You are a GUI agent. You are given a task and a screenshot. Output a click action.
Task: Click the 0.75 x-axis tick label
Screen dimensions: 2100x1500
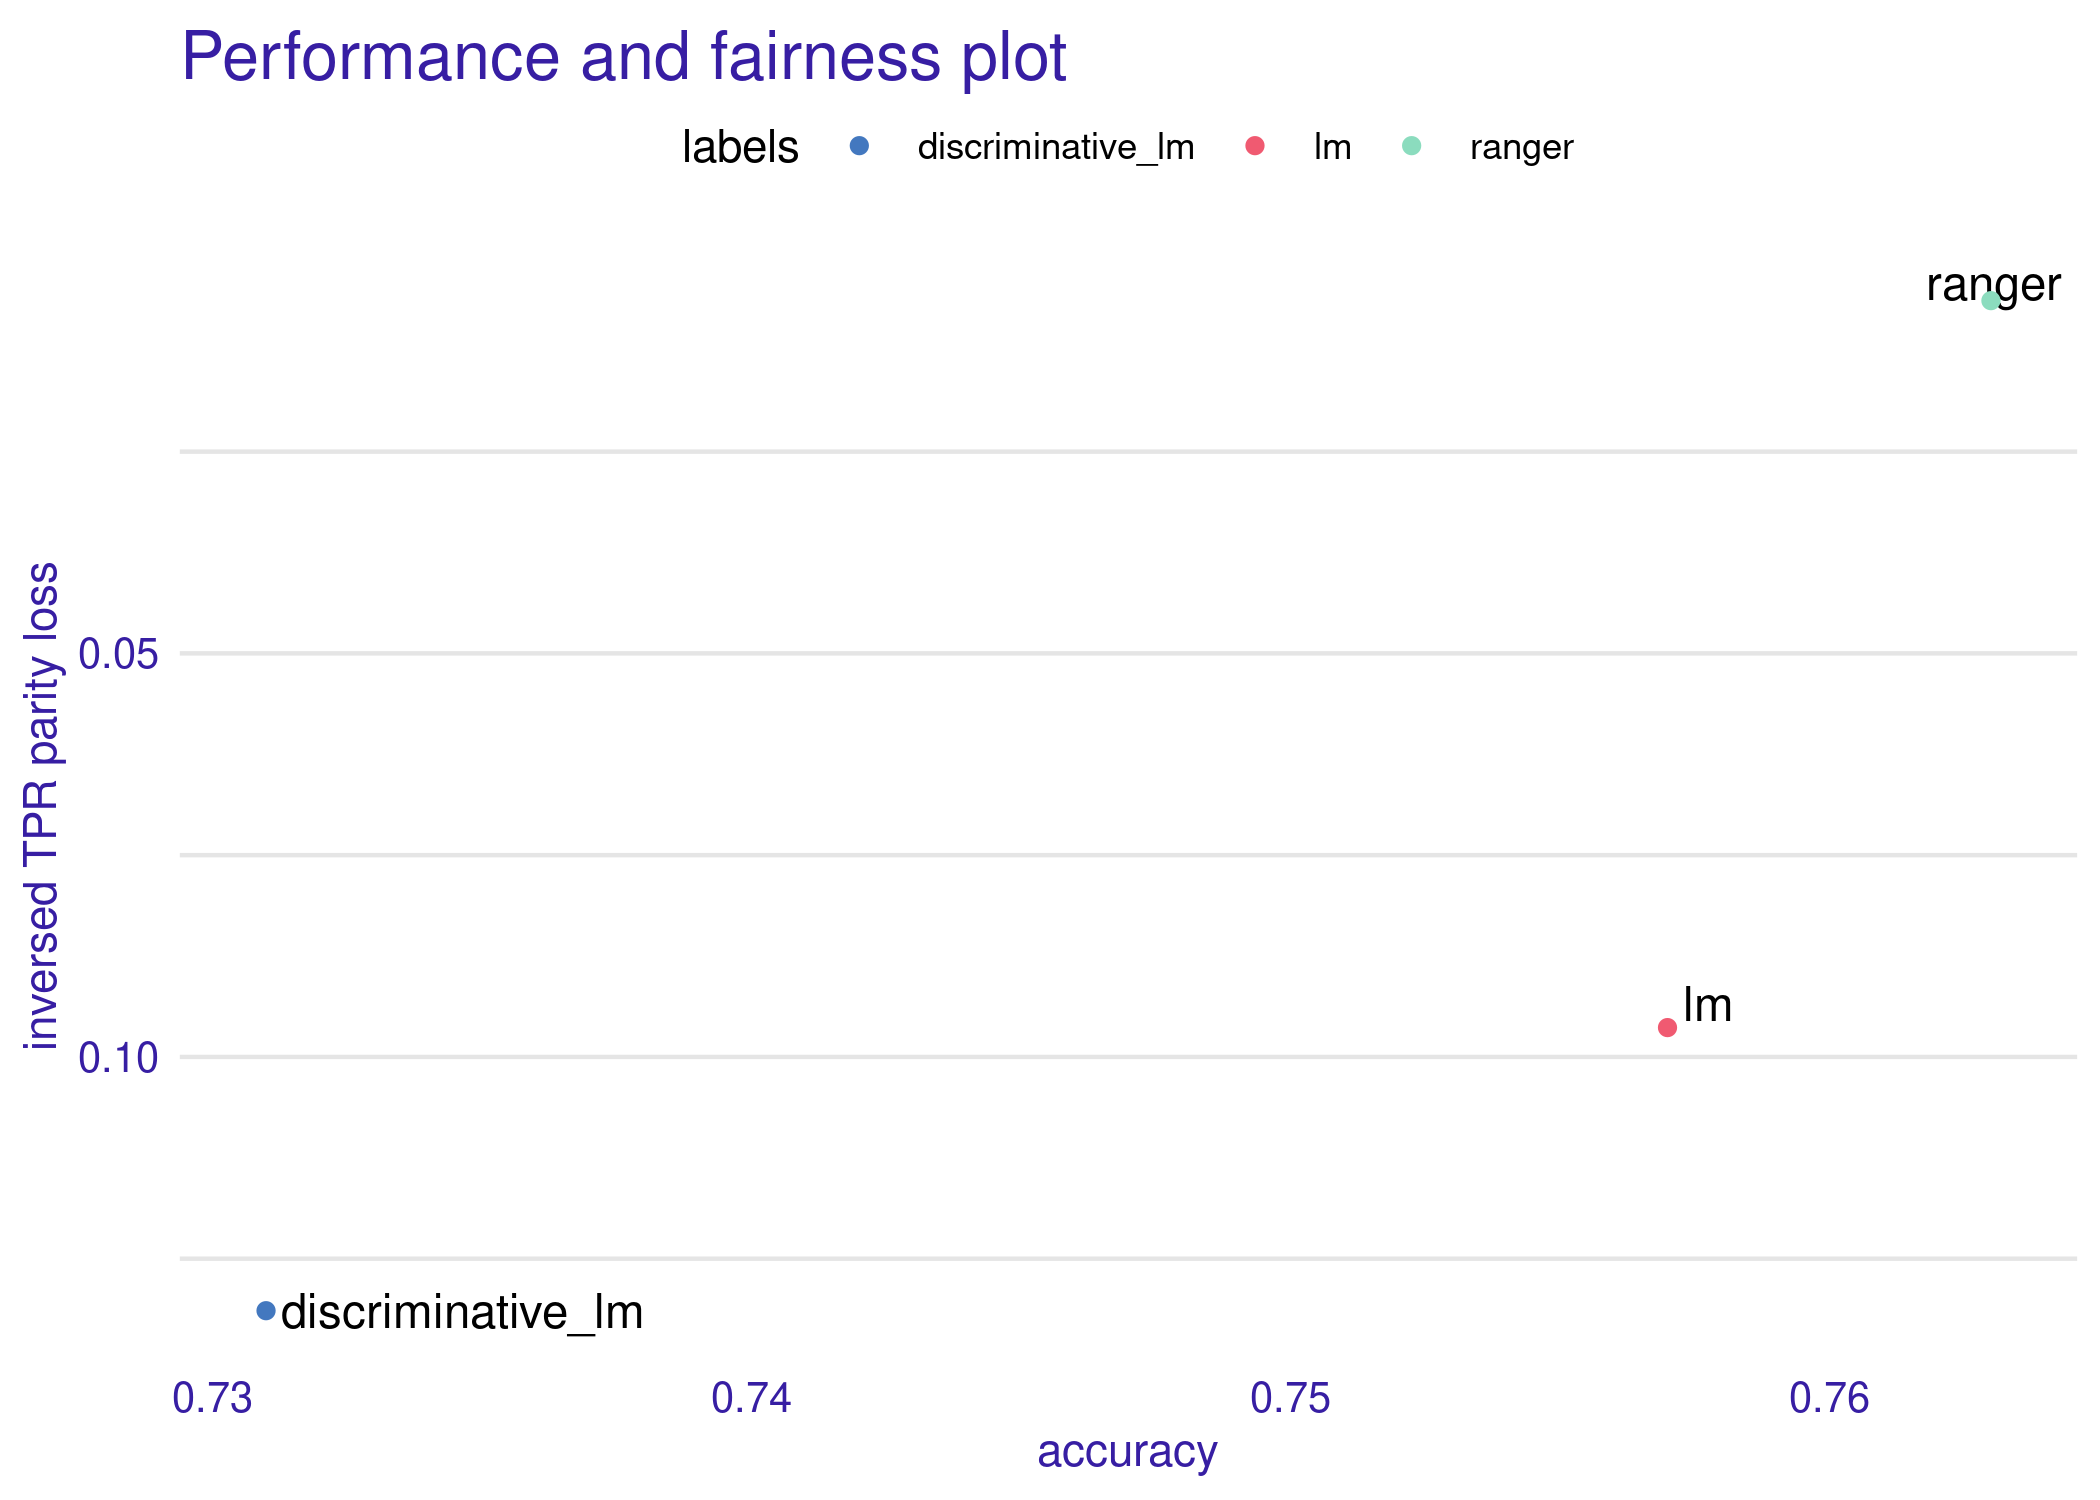(x=1290, y=1398)
